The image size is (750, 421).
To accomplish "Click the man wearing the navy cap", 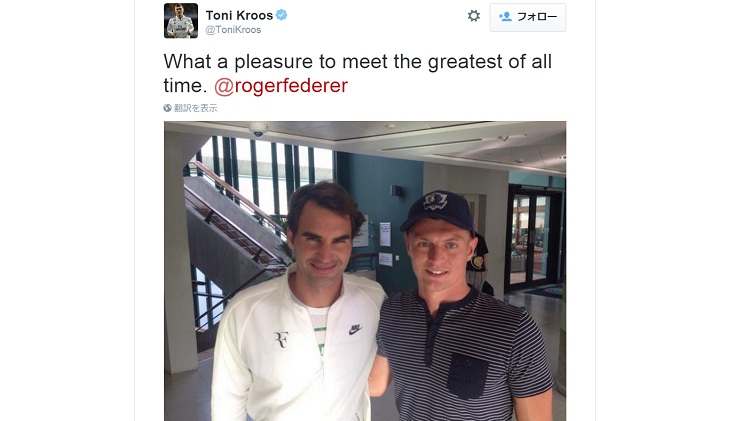I will click(459, 311).
